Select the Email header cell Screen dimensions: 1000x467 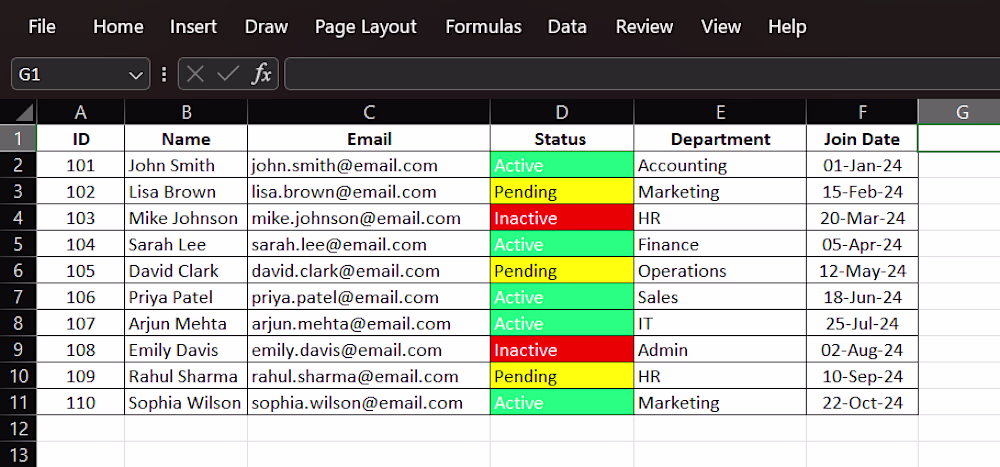pos(369,138)
